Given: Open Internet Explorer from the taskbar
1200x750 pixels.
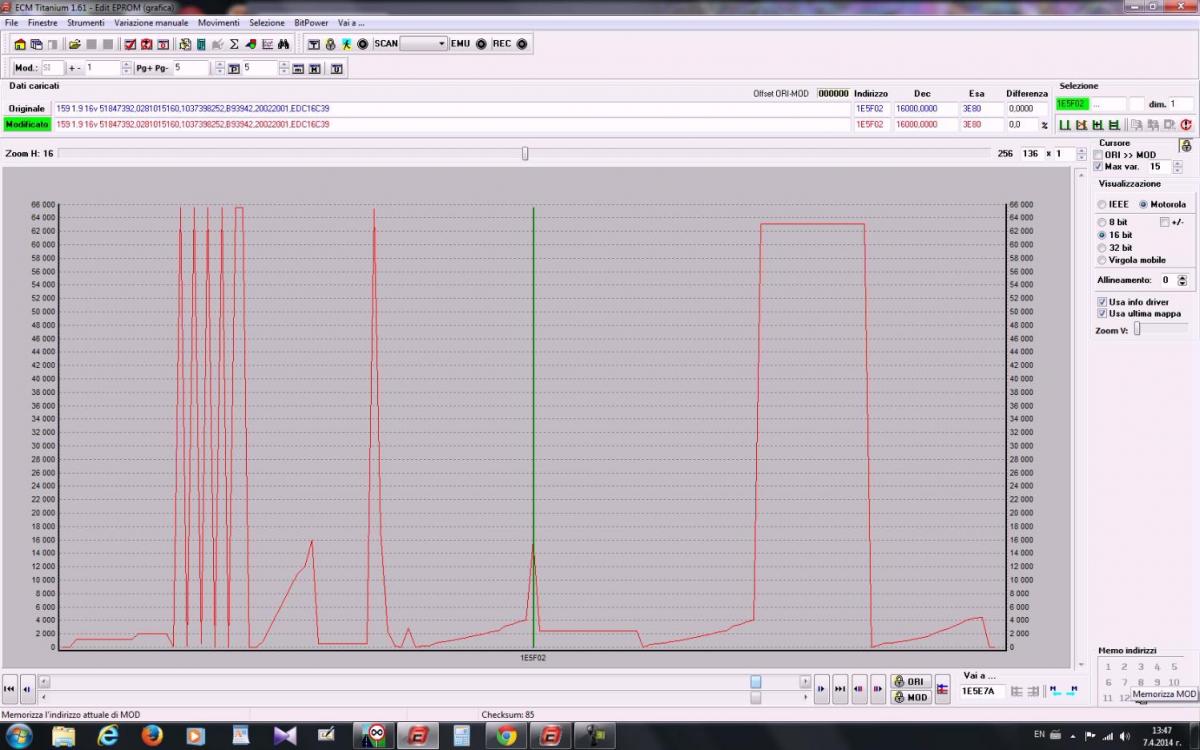Looking at the screenshot, I should (108, 736).
